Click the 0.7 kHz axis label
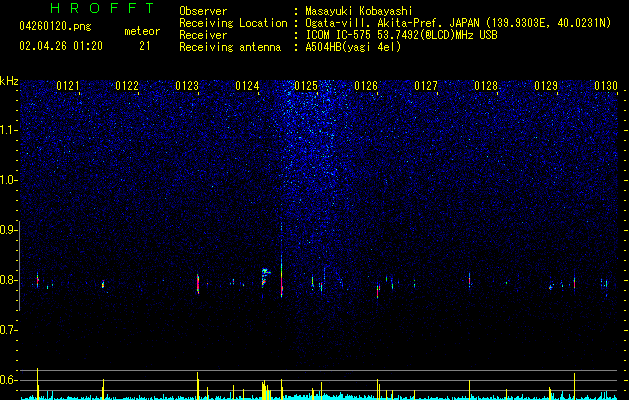629x400 pixels. [8, 330]
